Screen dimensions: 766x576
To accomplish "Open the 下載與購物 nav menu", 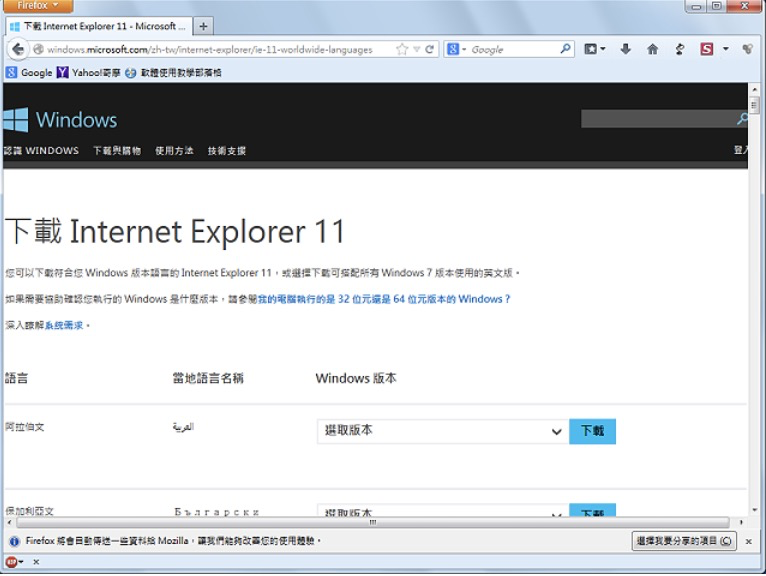I will click(x=117, y=150).
